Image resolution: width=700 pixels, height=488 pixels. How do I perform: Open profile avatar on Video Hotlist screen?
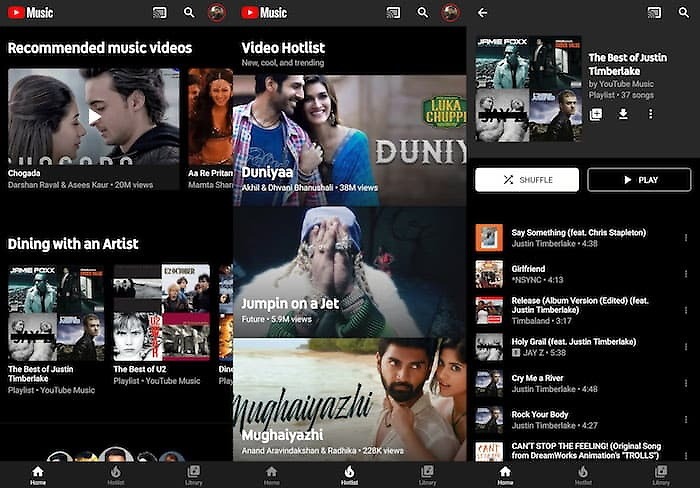click(450, 13)
